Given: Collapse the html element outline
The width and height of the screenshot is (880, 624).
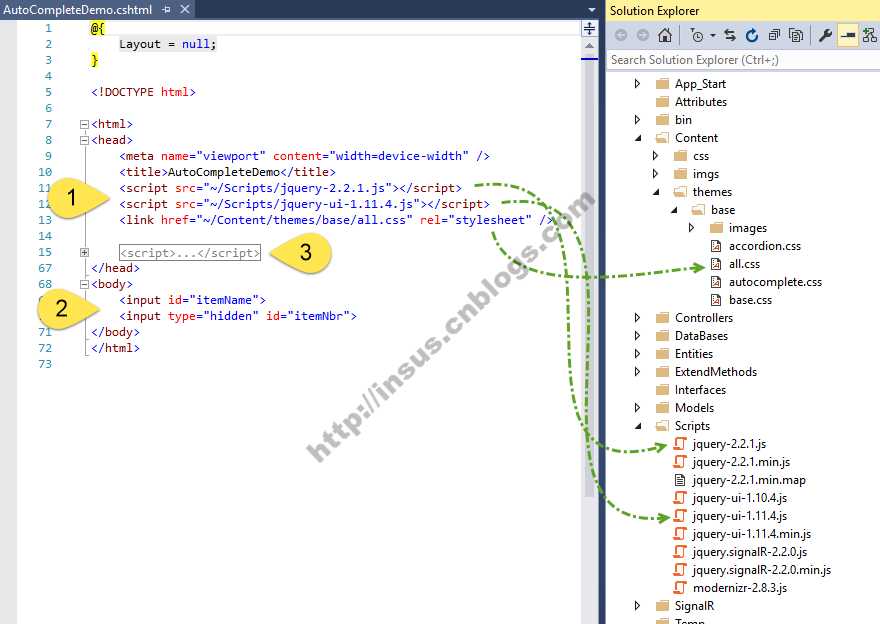Looking at the screenshot, I should [84, 124].
